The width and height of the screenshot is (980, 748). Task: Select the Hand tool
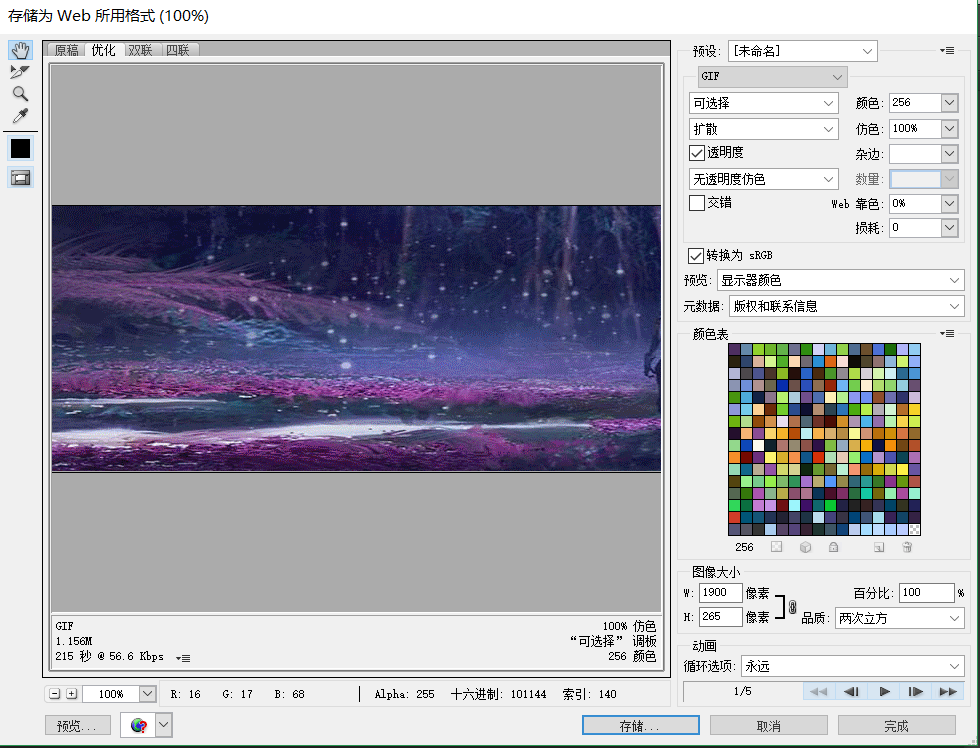(21, 51)
